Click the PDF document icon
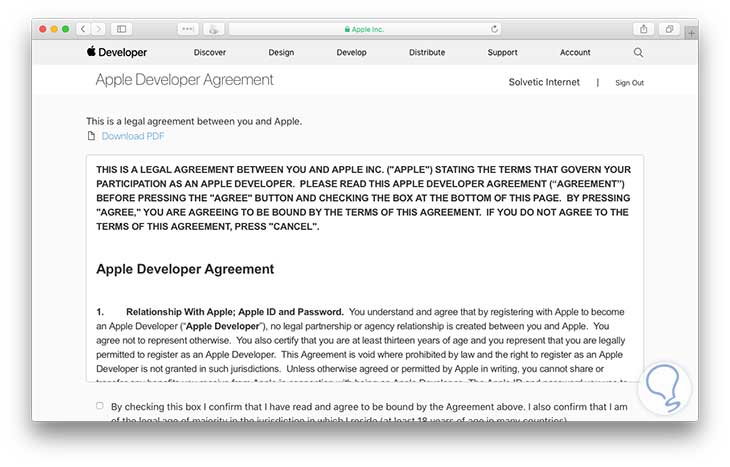The image size is (730, 467). [x=91, y=136]
